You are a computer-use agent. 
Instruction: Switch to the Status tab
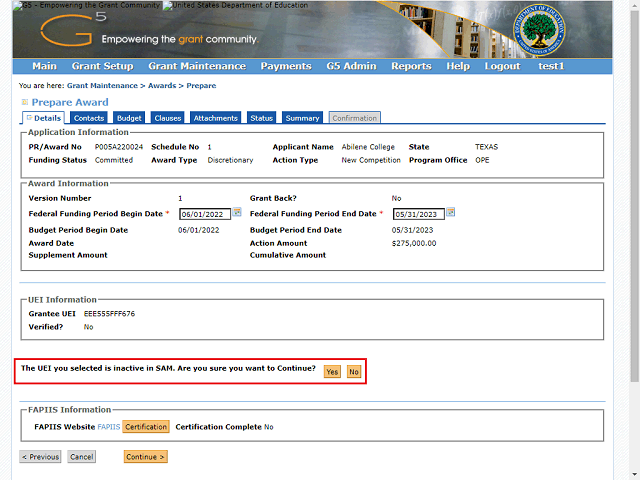point(261,118)
